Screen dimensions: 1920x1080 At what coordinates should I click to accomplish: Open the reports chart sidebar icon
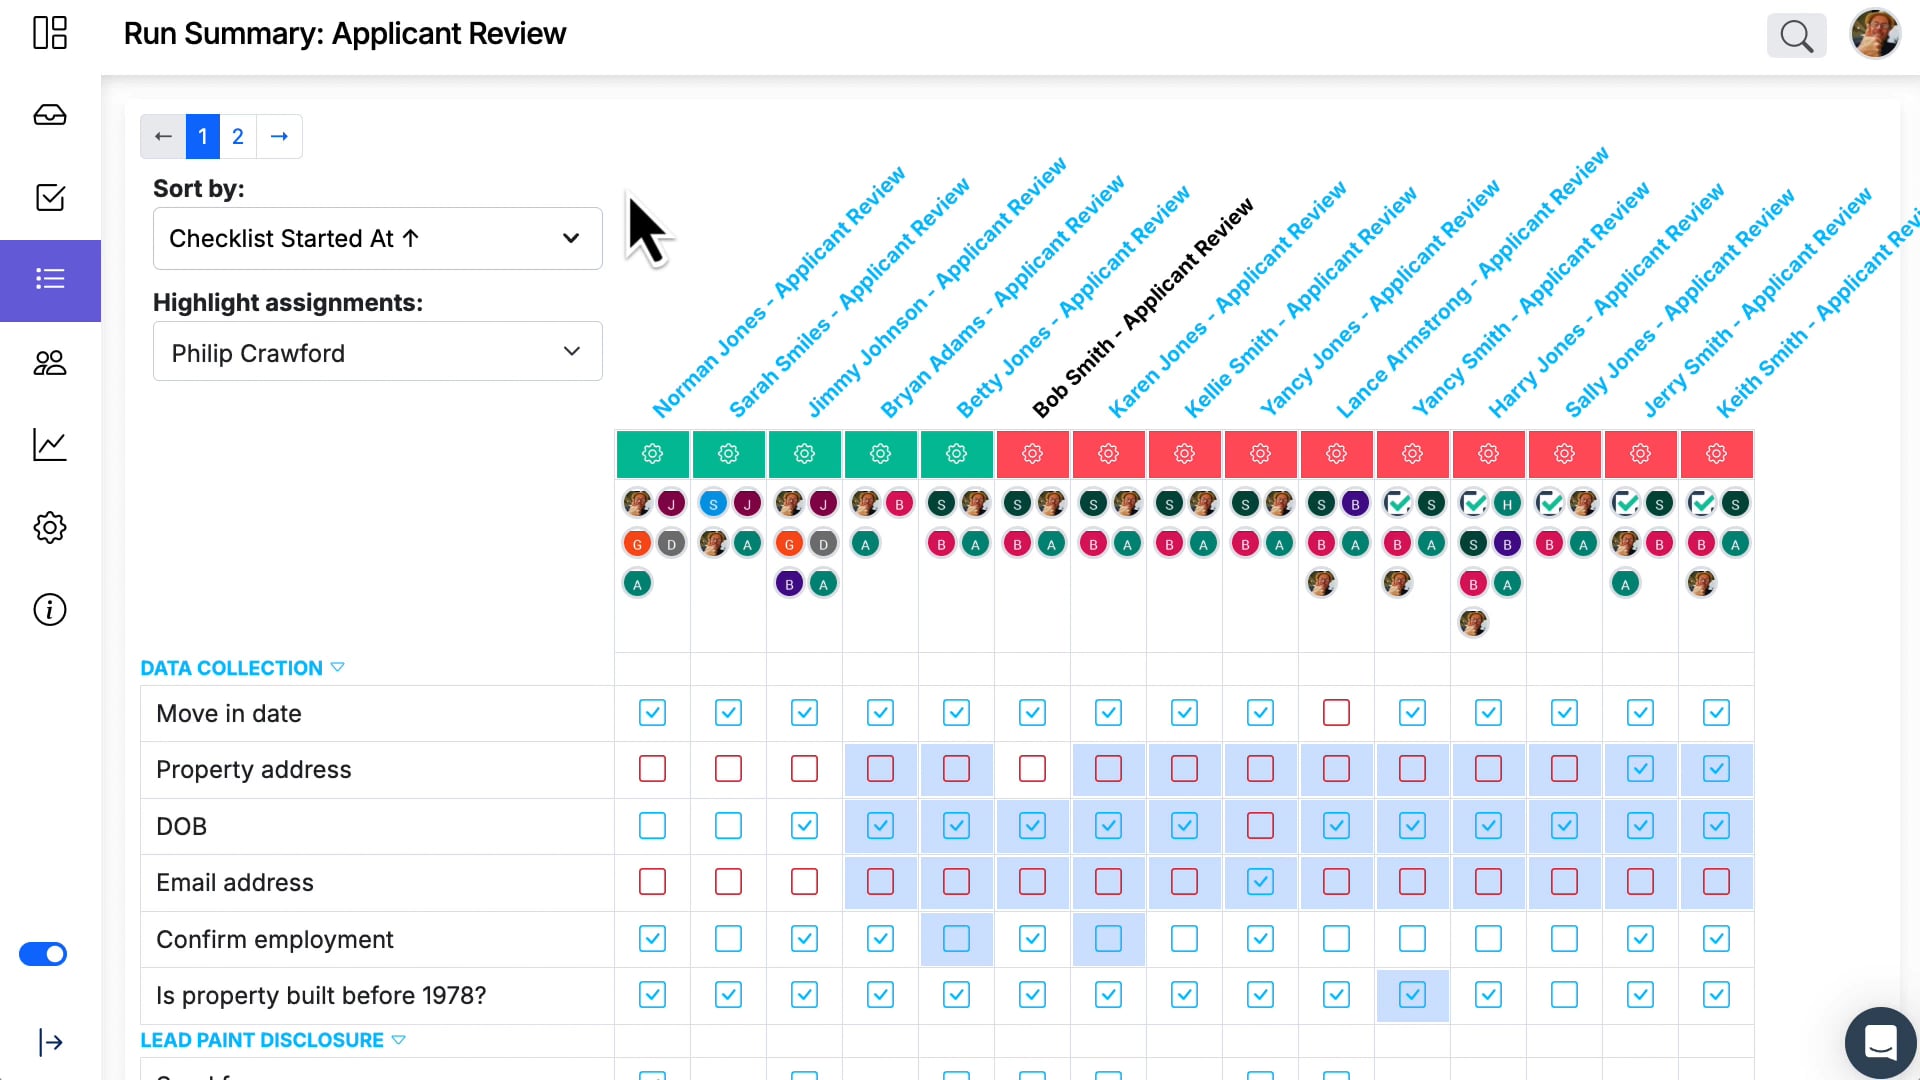[x=50, y=445]
